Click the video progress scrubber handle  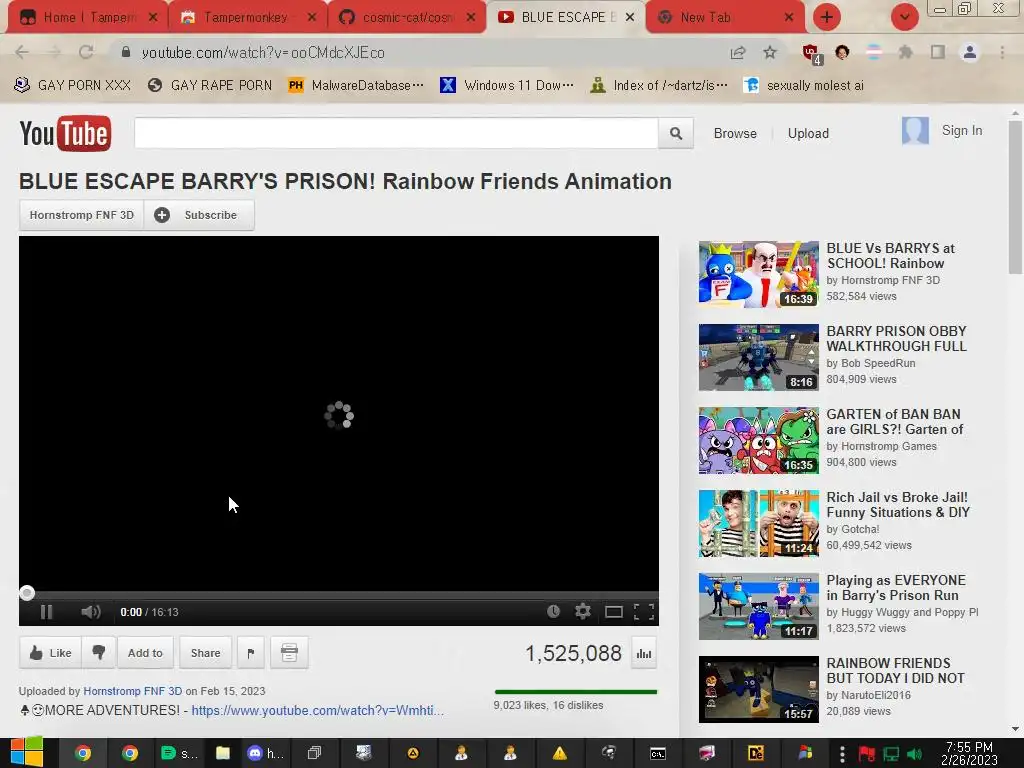[27, 592]
